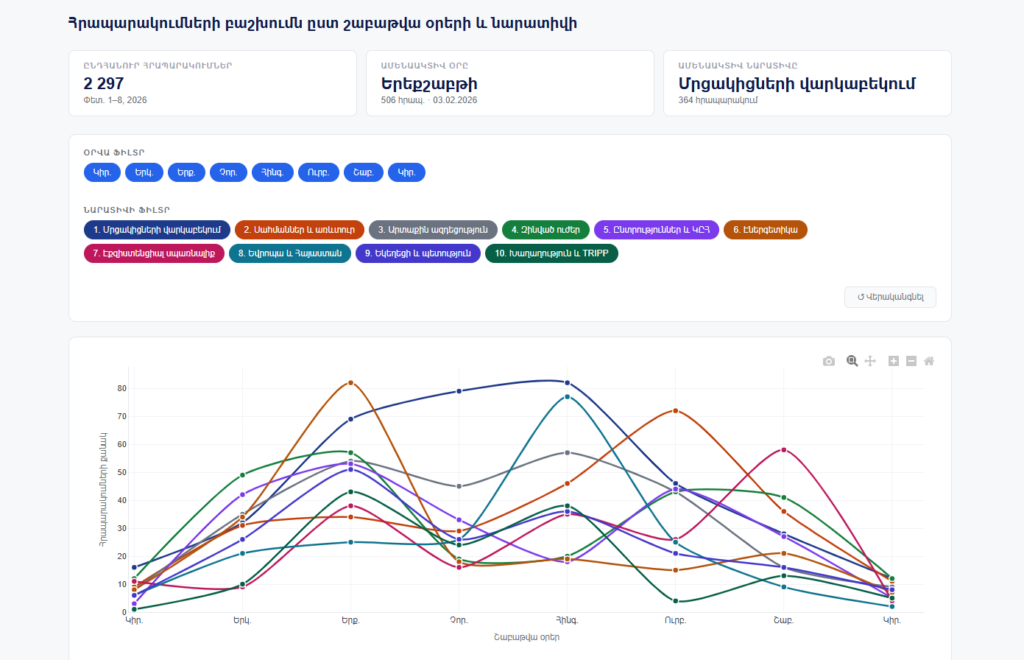
Task: Toggle narrative 1. Մրցակիցների վարկաբեկում filter
Action: pyautogui.click(x=157, y=230)
